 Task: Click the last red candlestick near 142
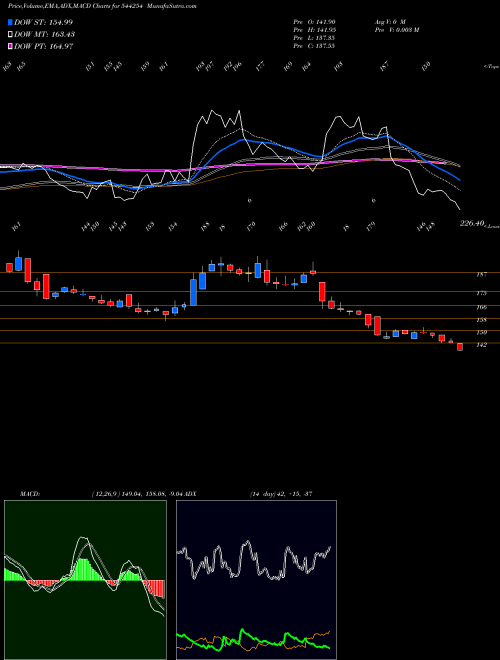tap(460, 347)
